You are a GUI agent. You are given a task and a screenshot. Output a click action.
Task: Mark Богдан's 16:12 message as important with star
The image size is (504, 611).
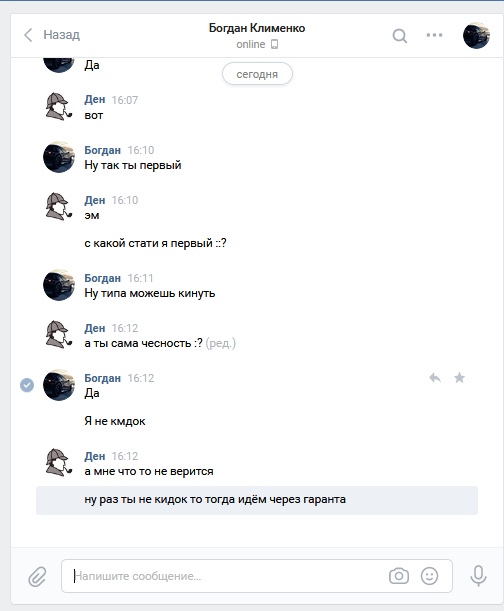460,378
